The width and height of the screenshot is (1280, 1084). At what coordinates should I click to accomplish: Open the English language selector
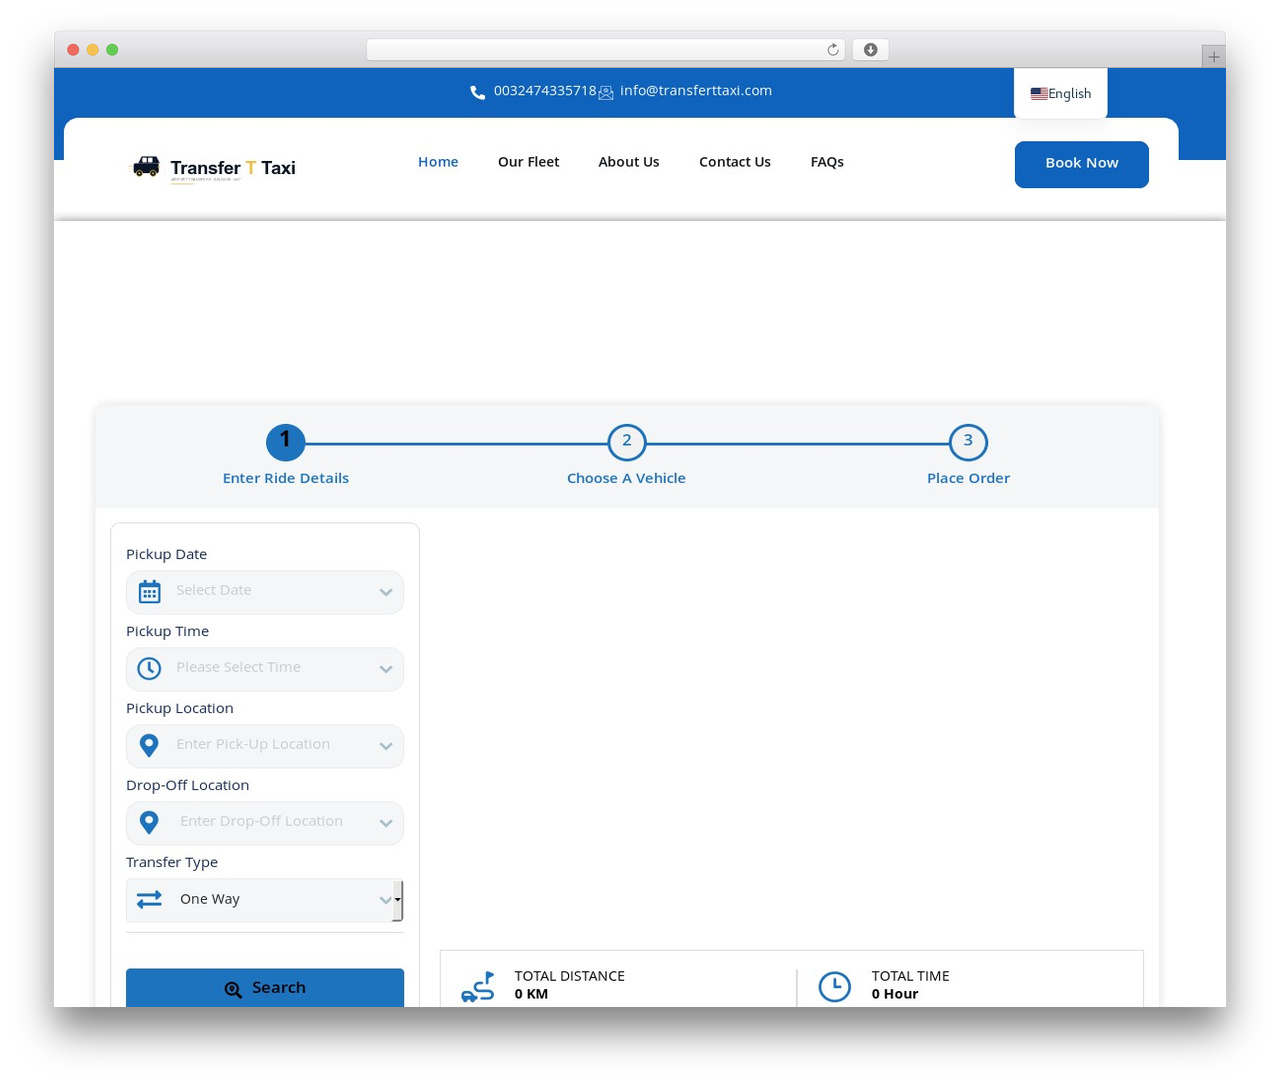coord(1061,94)
